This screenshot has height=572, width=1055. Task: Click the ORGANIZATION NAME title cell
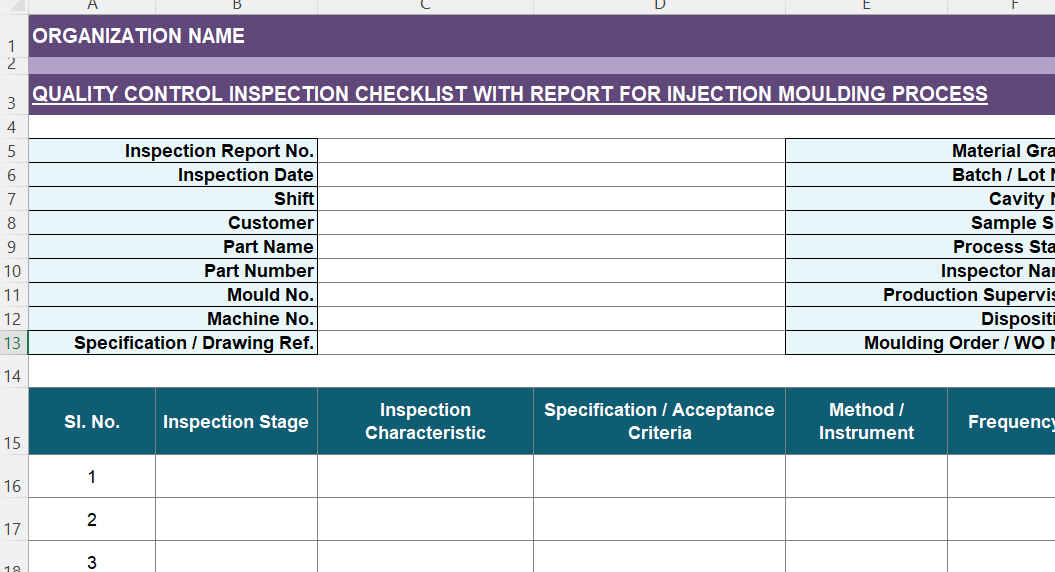pos(139,36)
